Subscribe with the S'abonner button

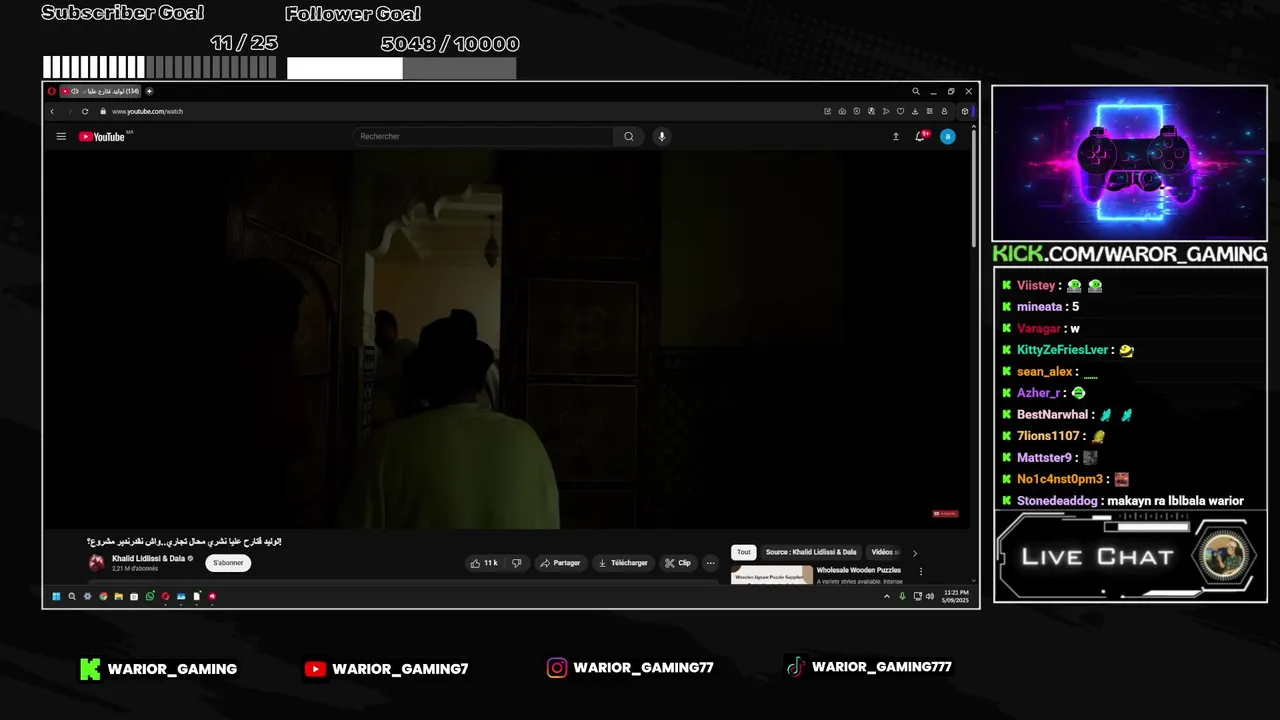point(228,563)
